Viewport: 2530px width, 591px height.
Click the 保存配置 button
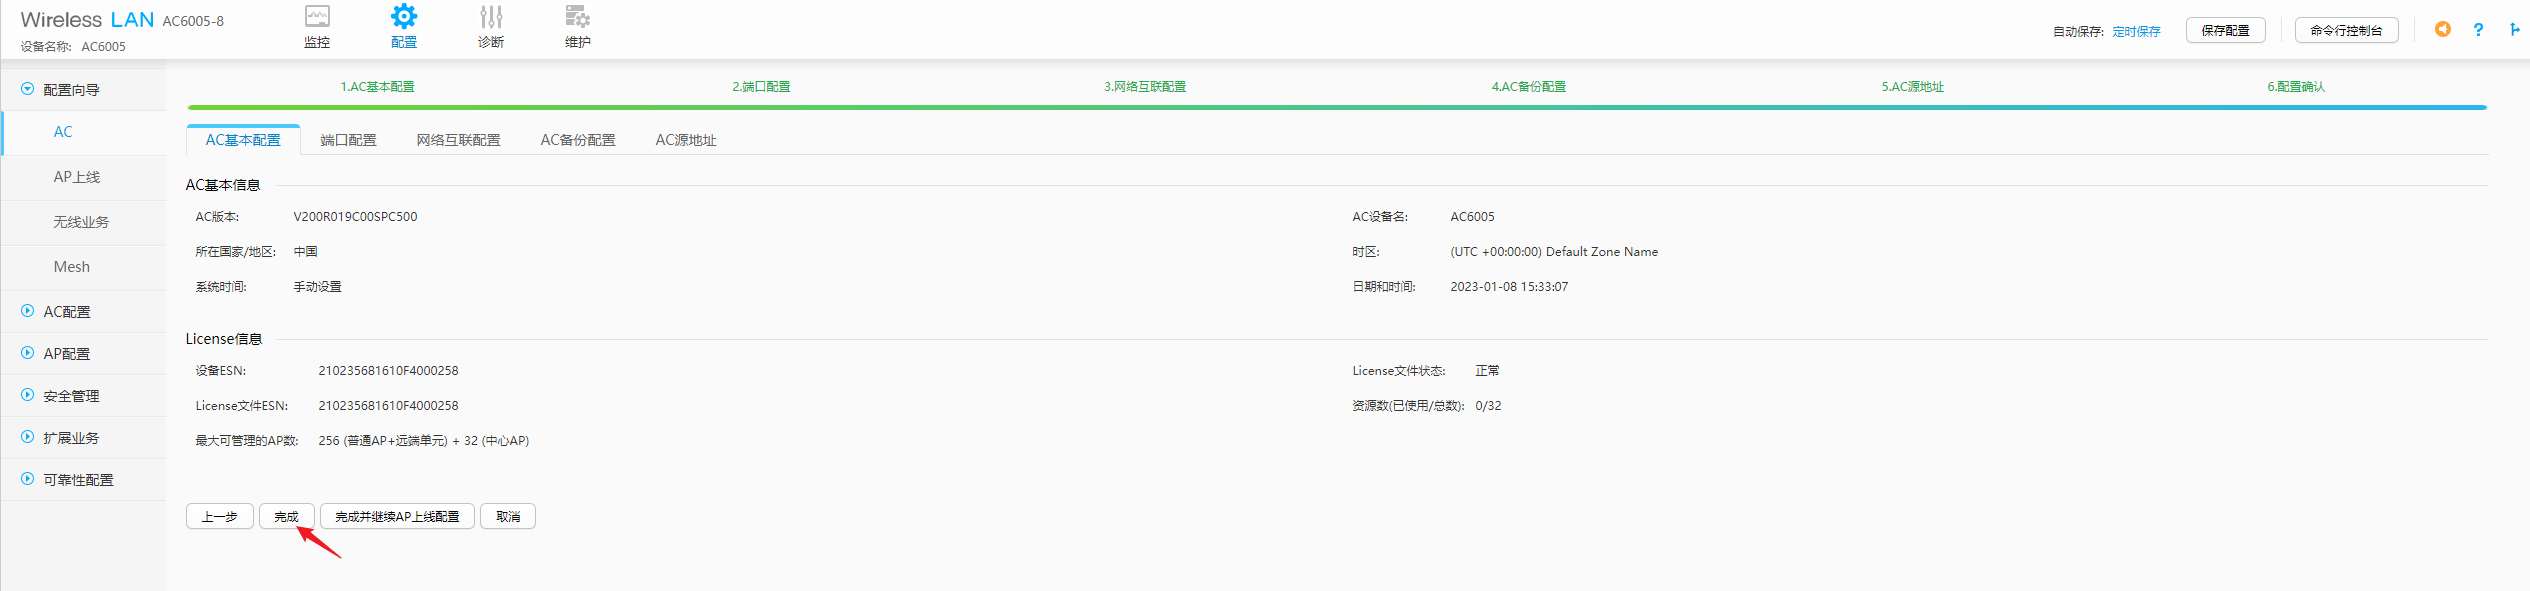[x=2225, y=31]
